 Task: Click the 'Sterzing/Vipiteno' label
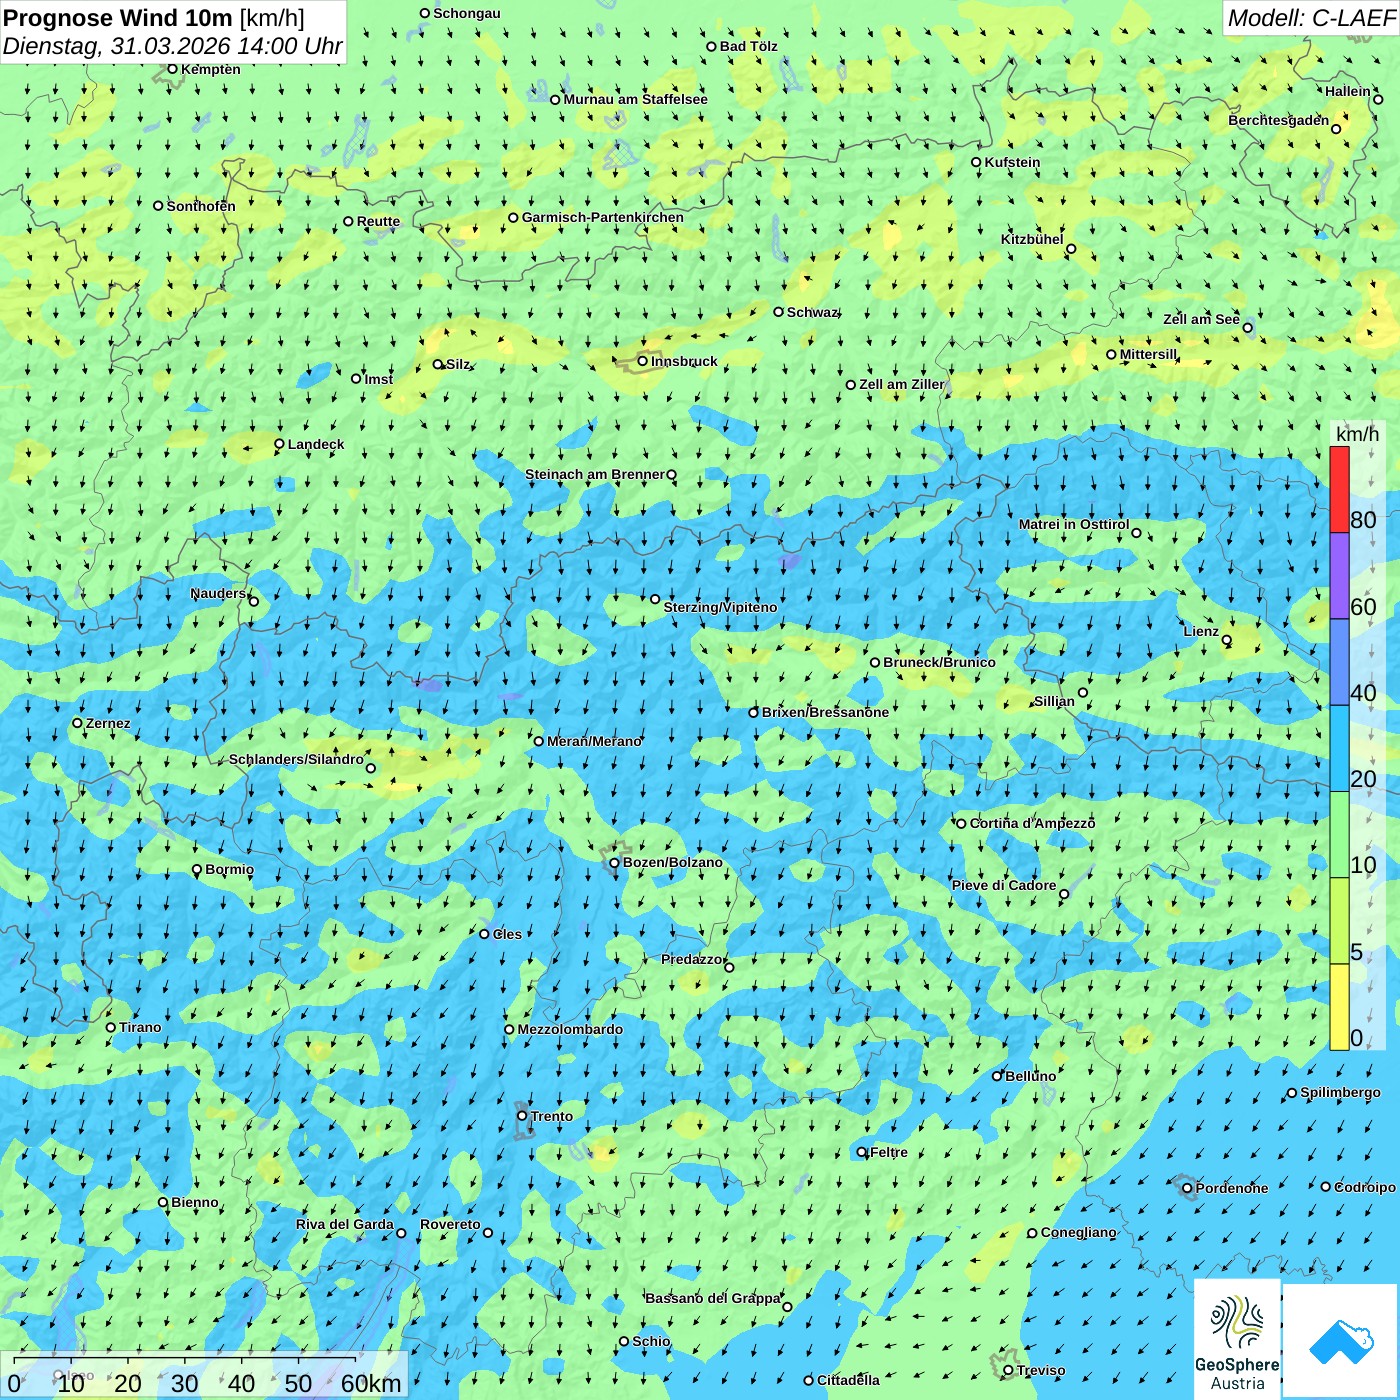click(x=720, y=607)
